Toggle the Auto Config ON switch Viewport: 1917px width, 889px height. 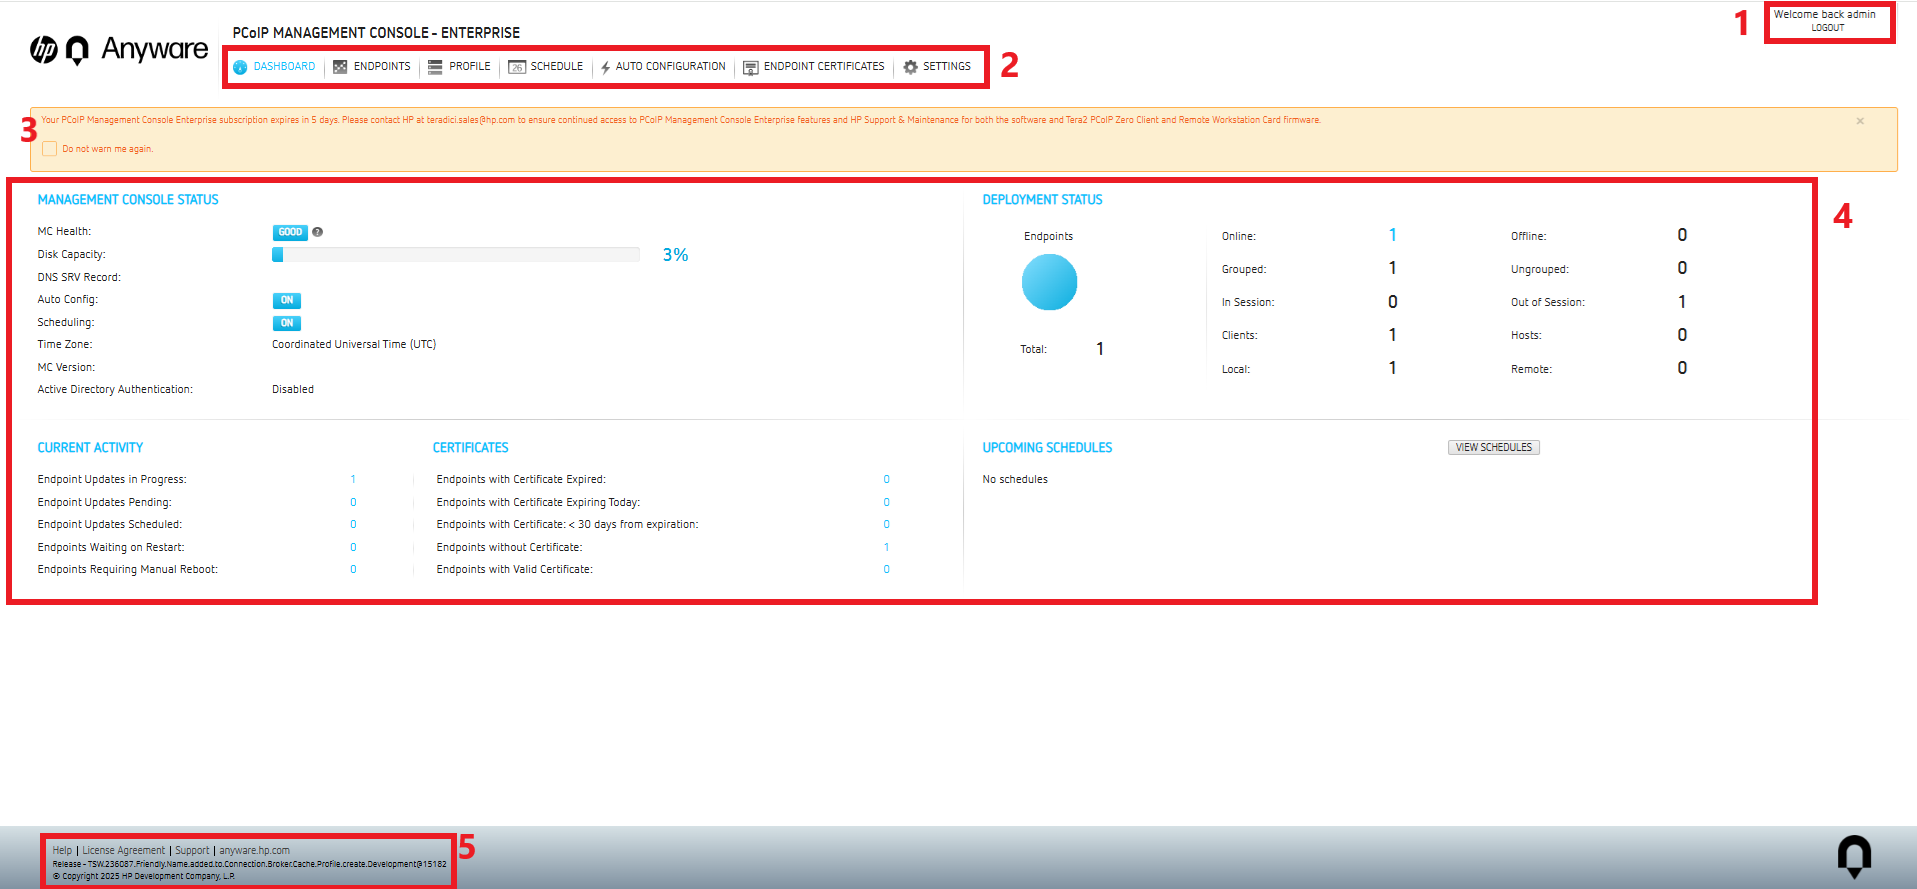pos(286,300)
